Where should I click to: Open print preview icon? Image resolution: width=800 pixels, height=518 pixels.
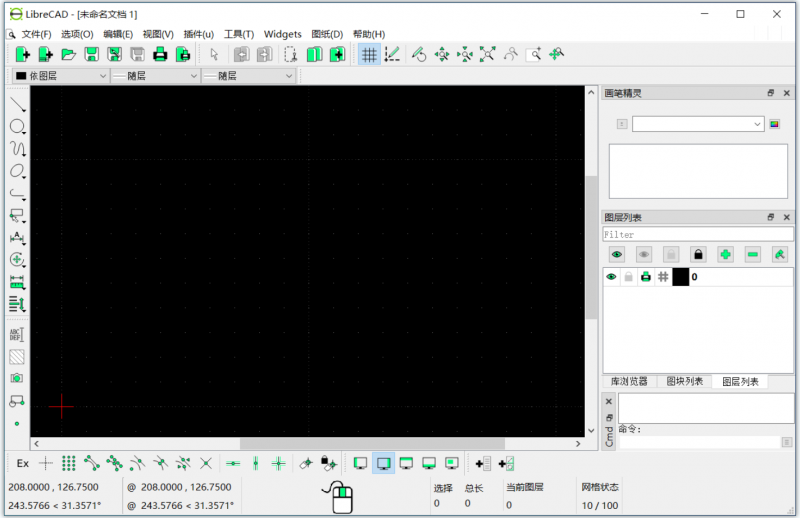(x=183, y=55)
